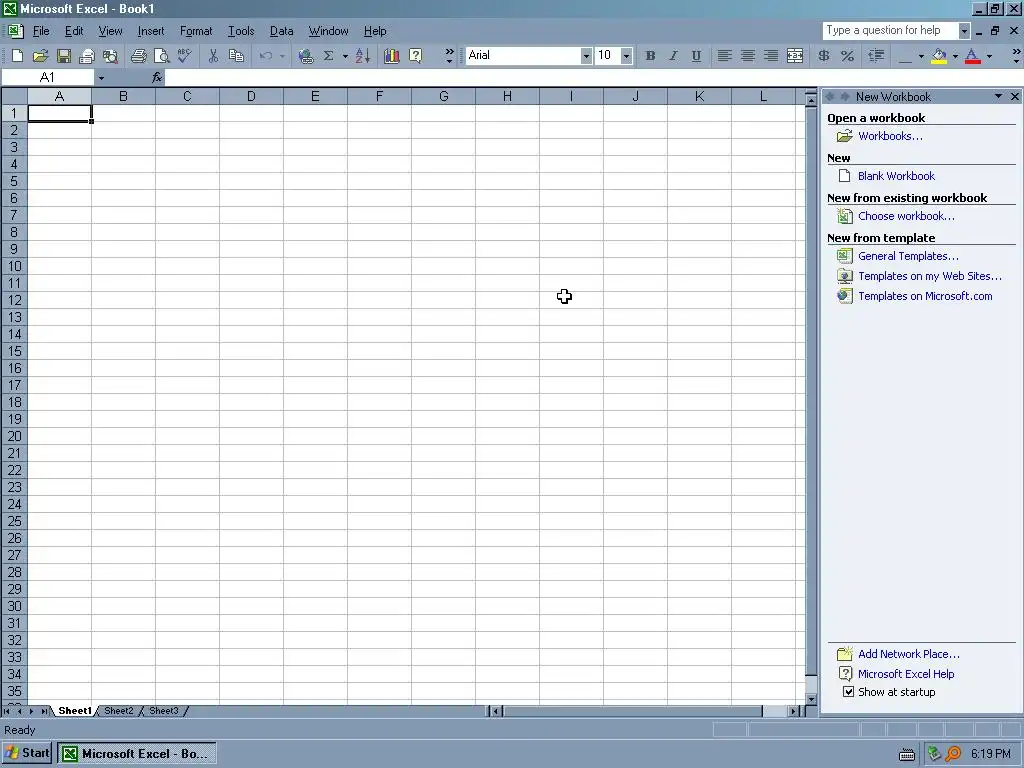Open the Borders dropdown arrow
The width and height of the screenshot is (1024, 768).
(x=921, y=56)
